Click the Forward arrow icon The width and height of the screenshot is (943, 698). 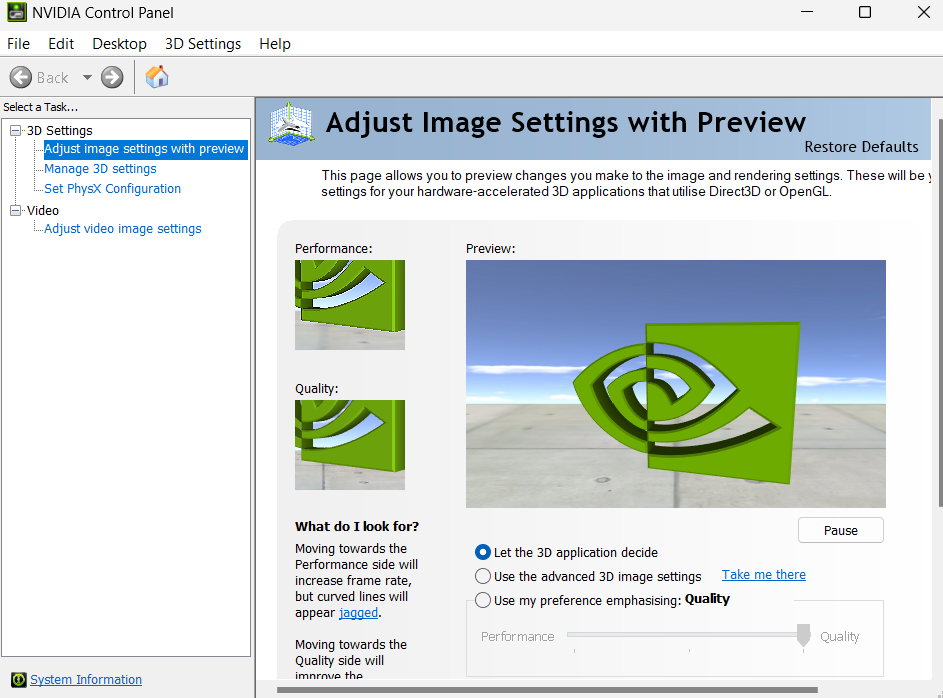click(112, 78)
